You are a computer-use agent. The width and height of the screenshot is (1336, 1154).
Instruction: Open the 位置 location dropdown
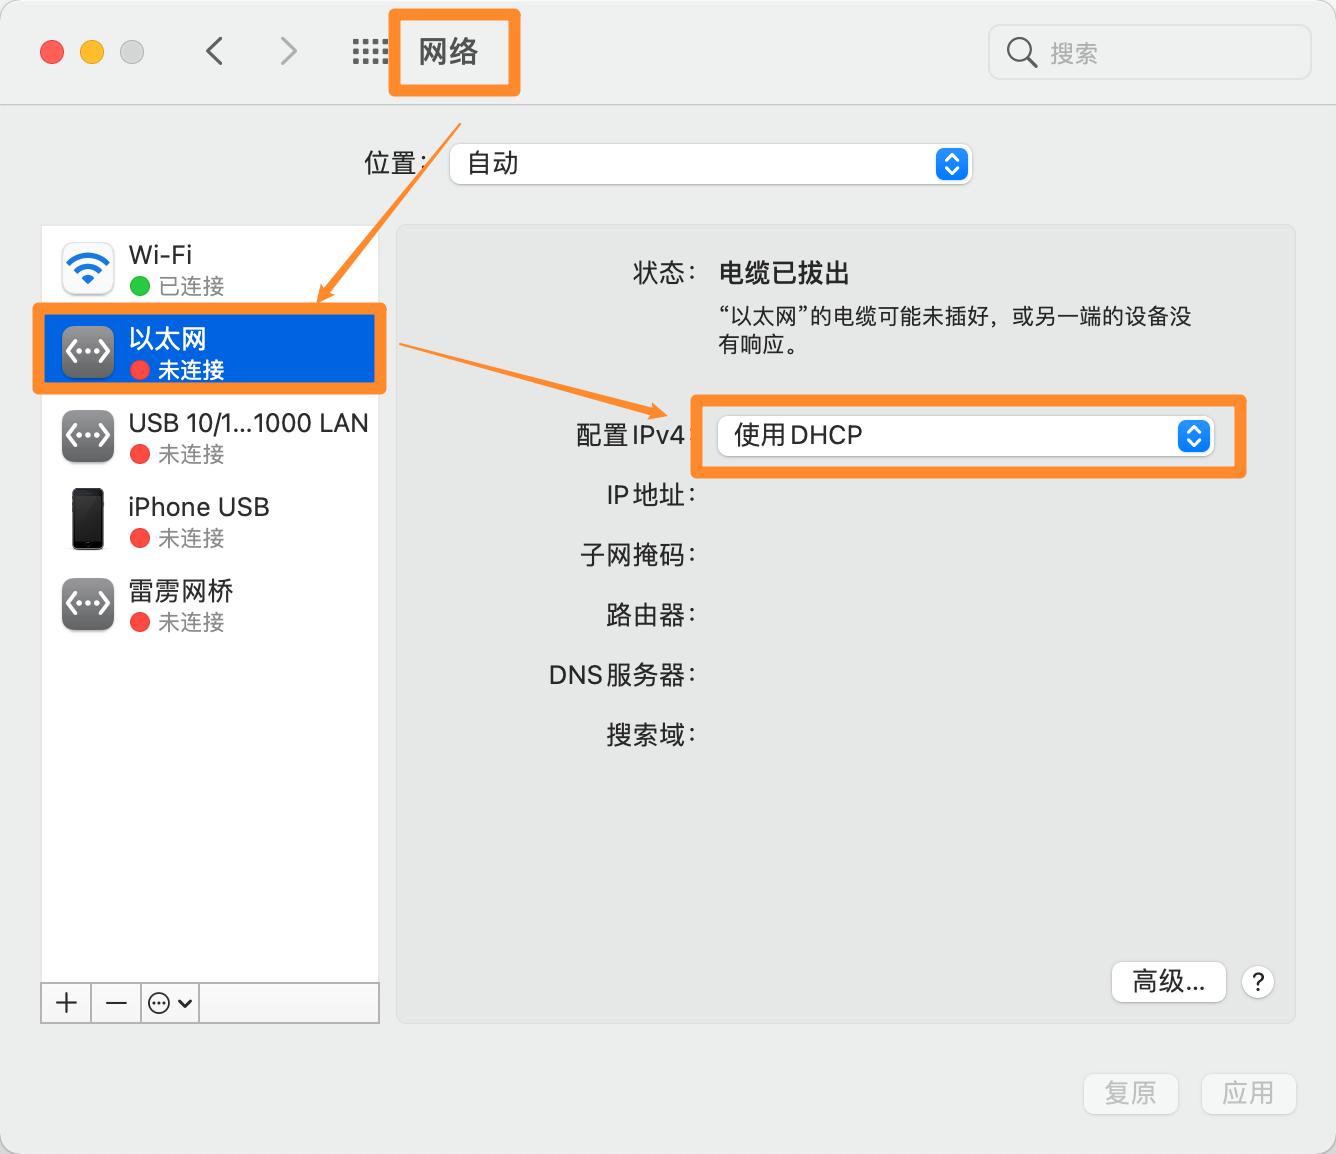pos(709,164)
